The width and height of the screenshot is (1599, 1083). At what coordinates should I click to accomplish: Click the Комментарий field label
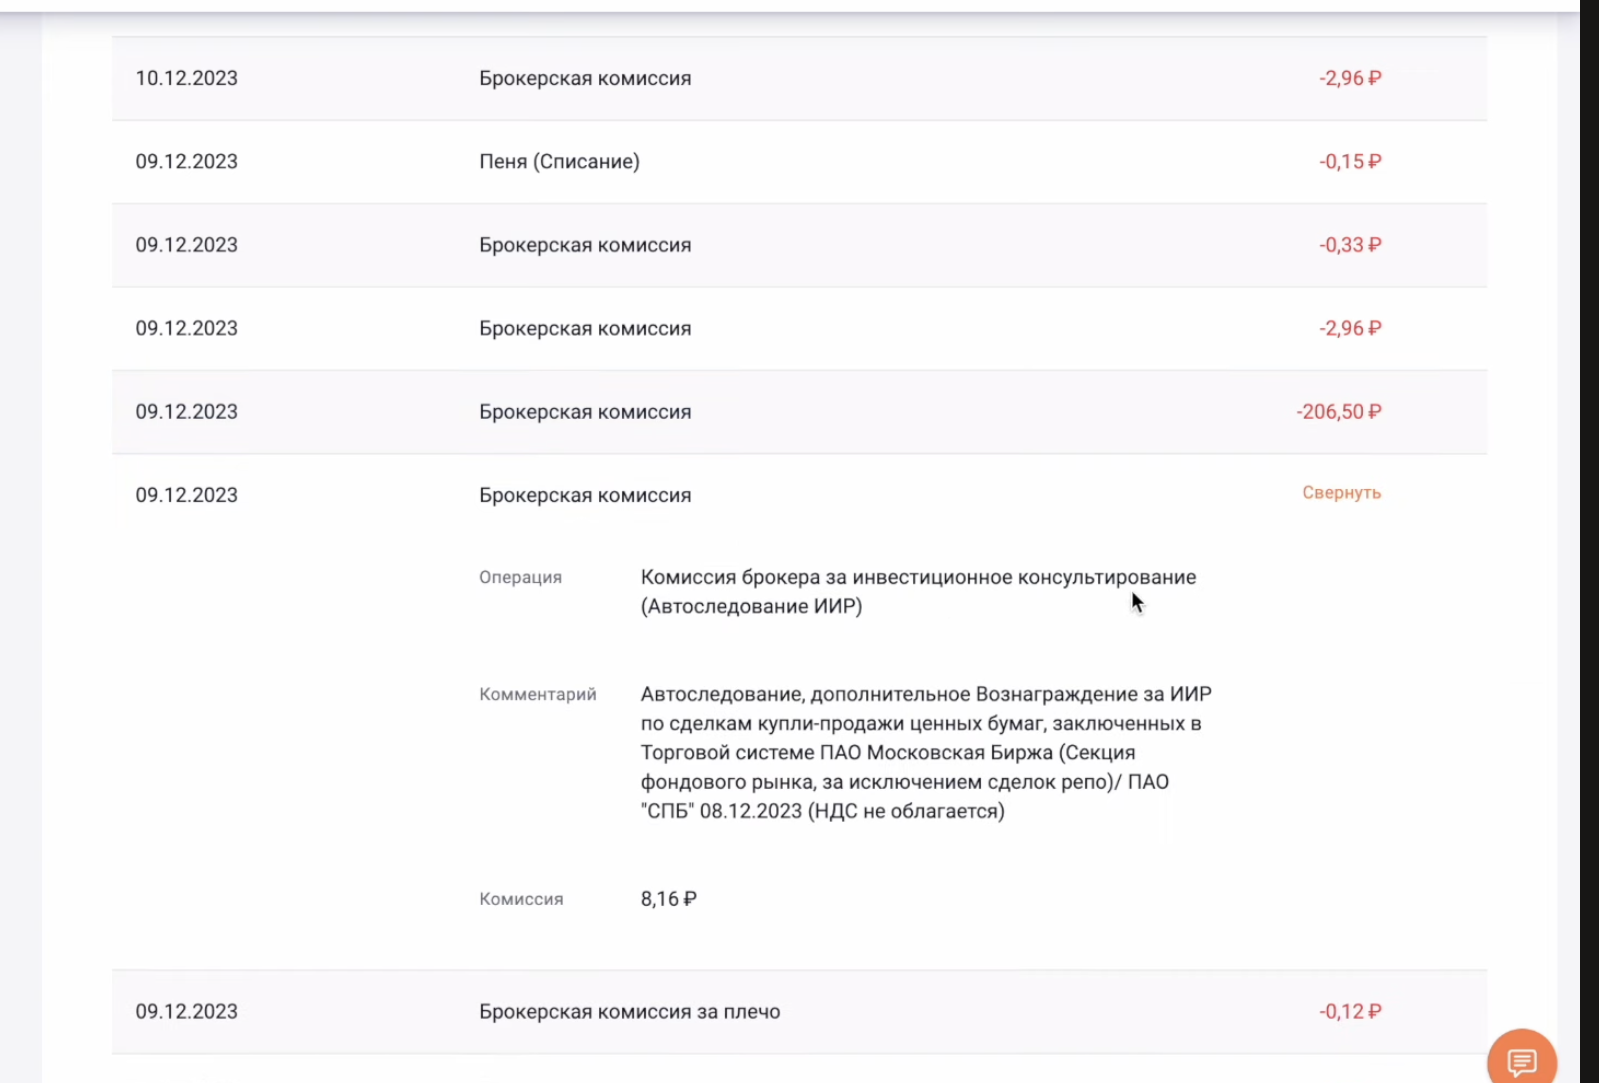[537, 695]
